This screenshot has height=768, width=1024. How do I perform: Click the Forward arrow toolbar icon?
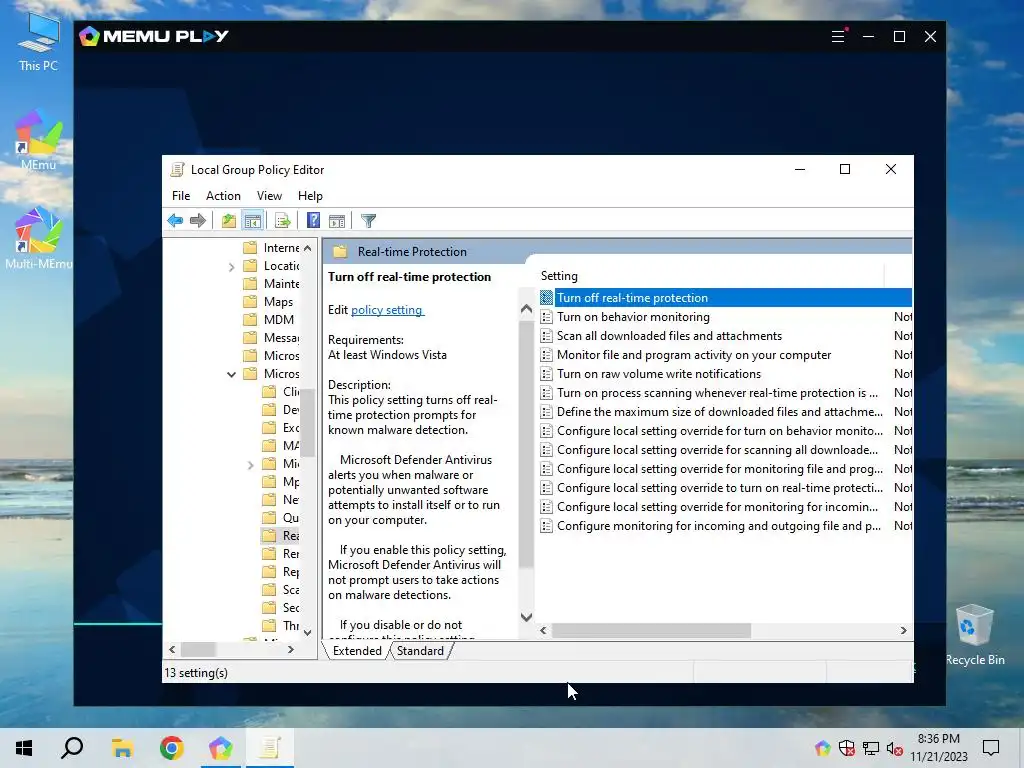click(x=198, y=221)
